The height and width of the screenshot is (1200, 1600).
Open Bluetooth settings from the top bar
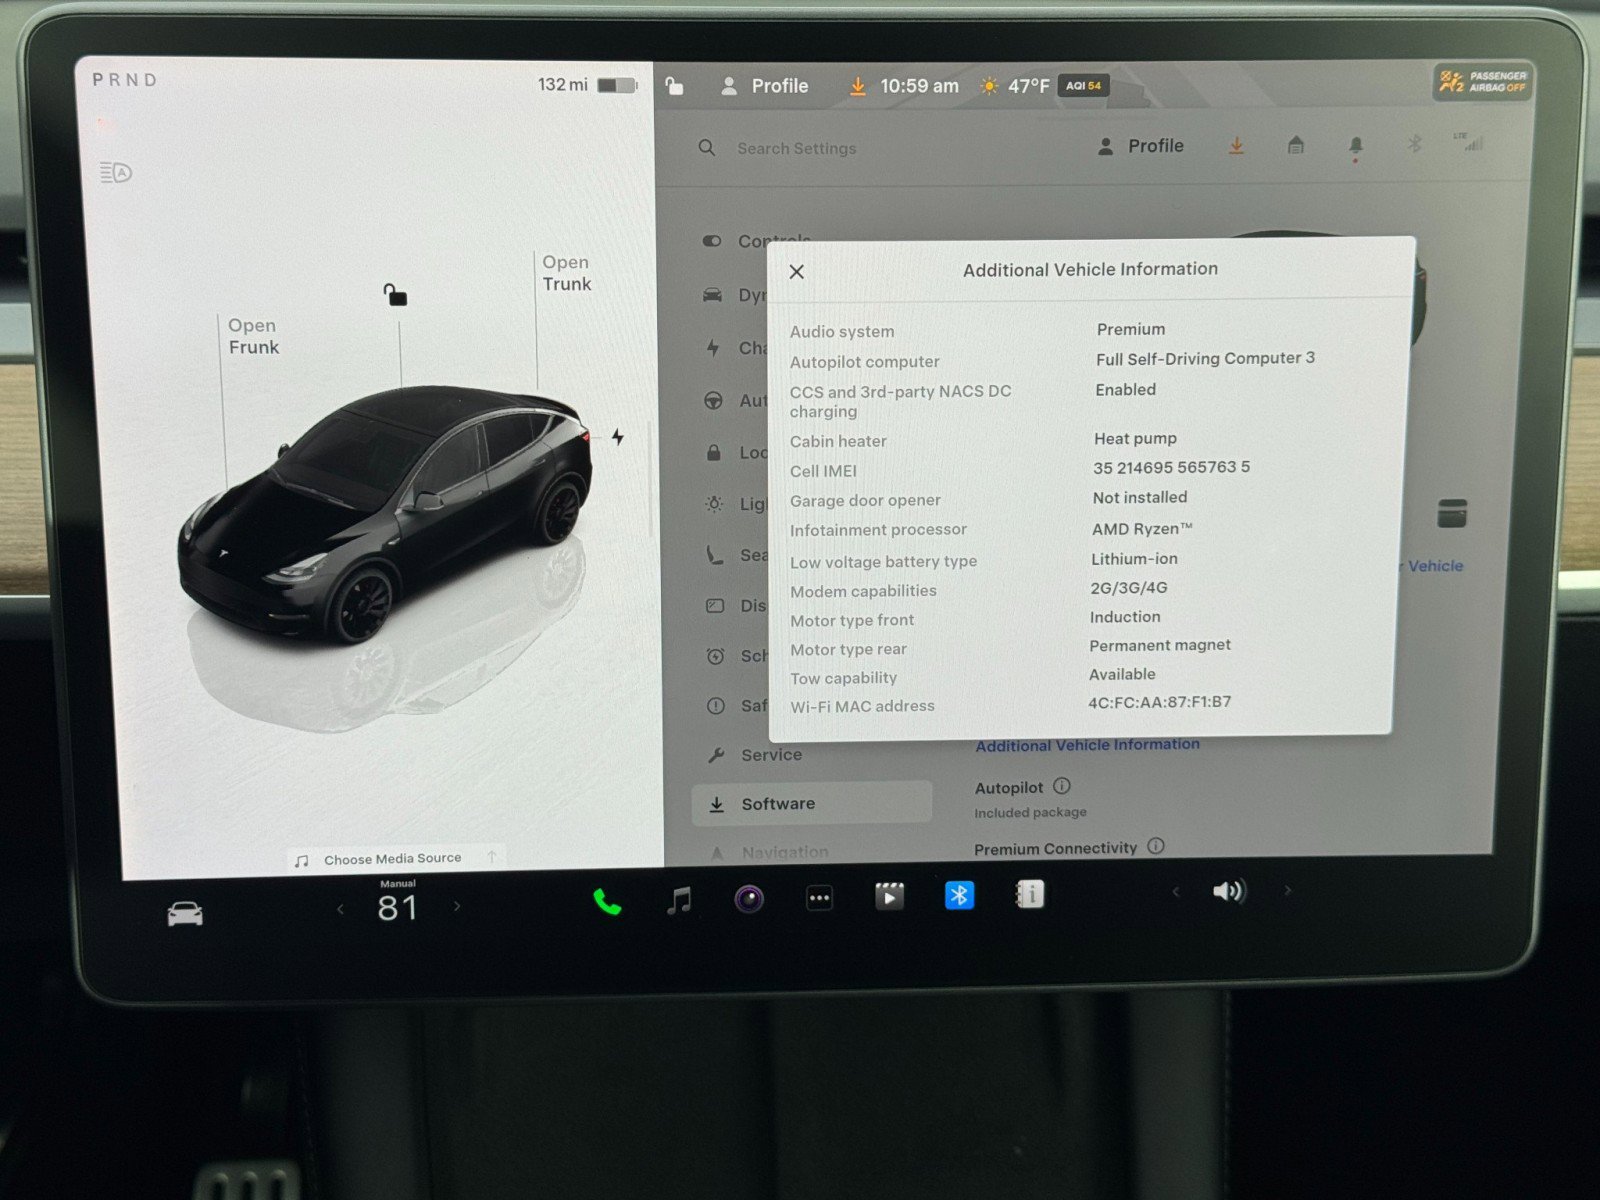[x=1414, y=145]
